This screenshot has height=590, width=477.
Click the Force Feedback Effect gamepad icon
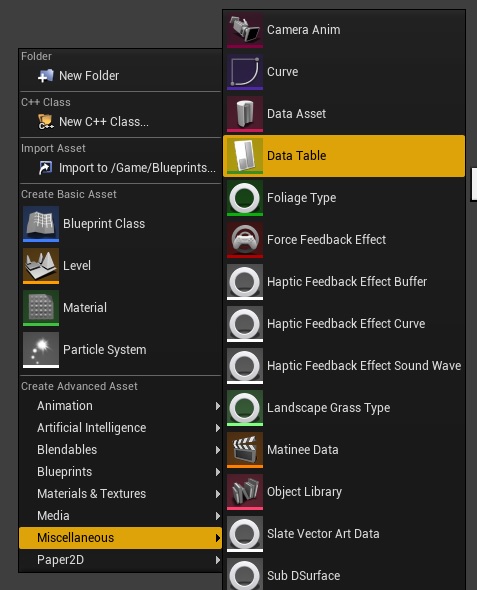(x=245, y=240)
